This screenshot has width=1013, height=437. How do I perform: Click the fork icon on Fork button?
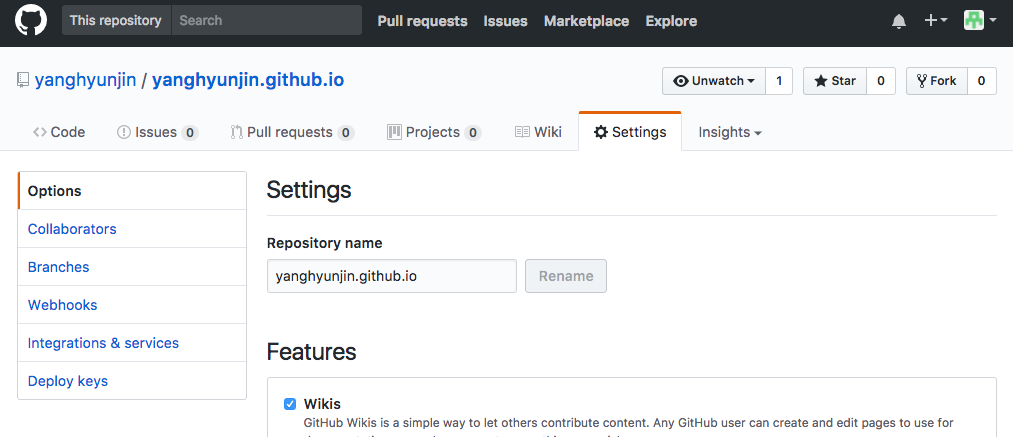click(x=922, y=81)
